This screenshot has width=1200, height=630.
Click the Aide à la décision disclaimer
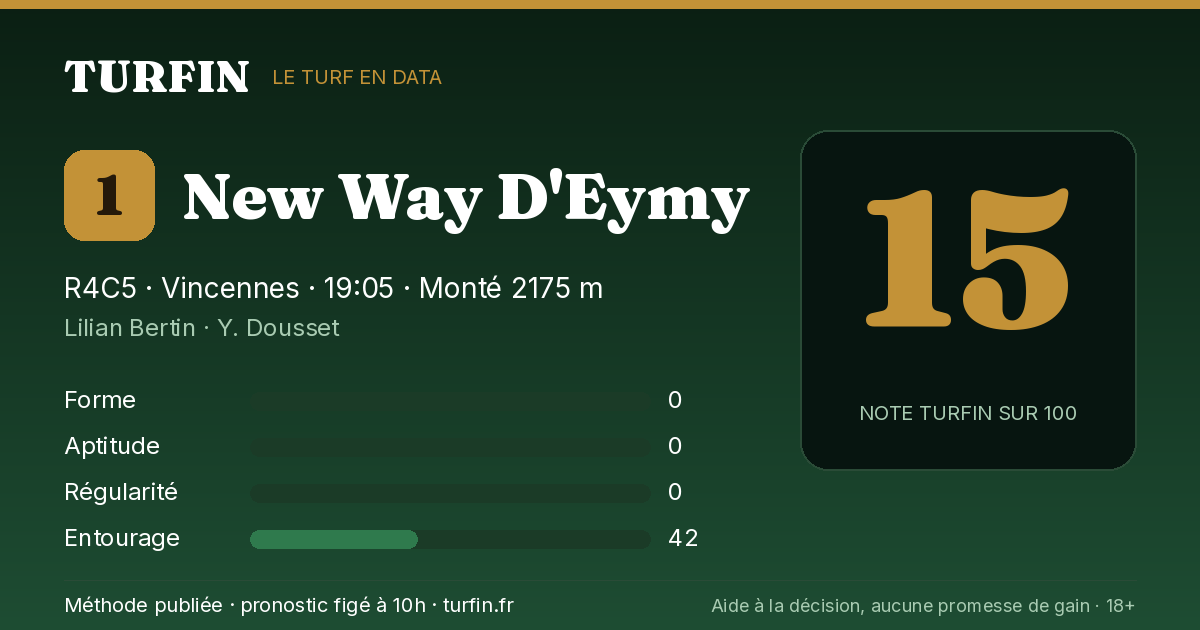[923, 605]
